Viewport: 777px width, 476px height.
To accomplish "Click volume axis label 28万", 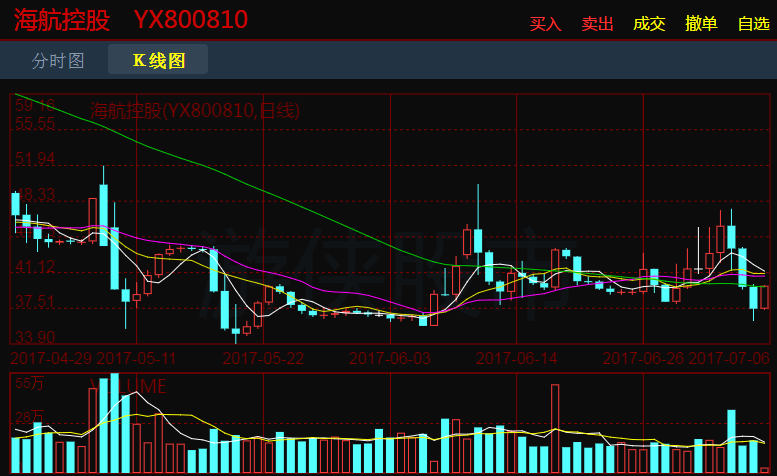I will click(x=30, y=417).
